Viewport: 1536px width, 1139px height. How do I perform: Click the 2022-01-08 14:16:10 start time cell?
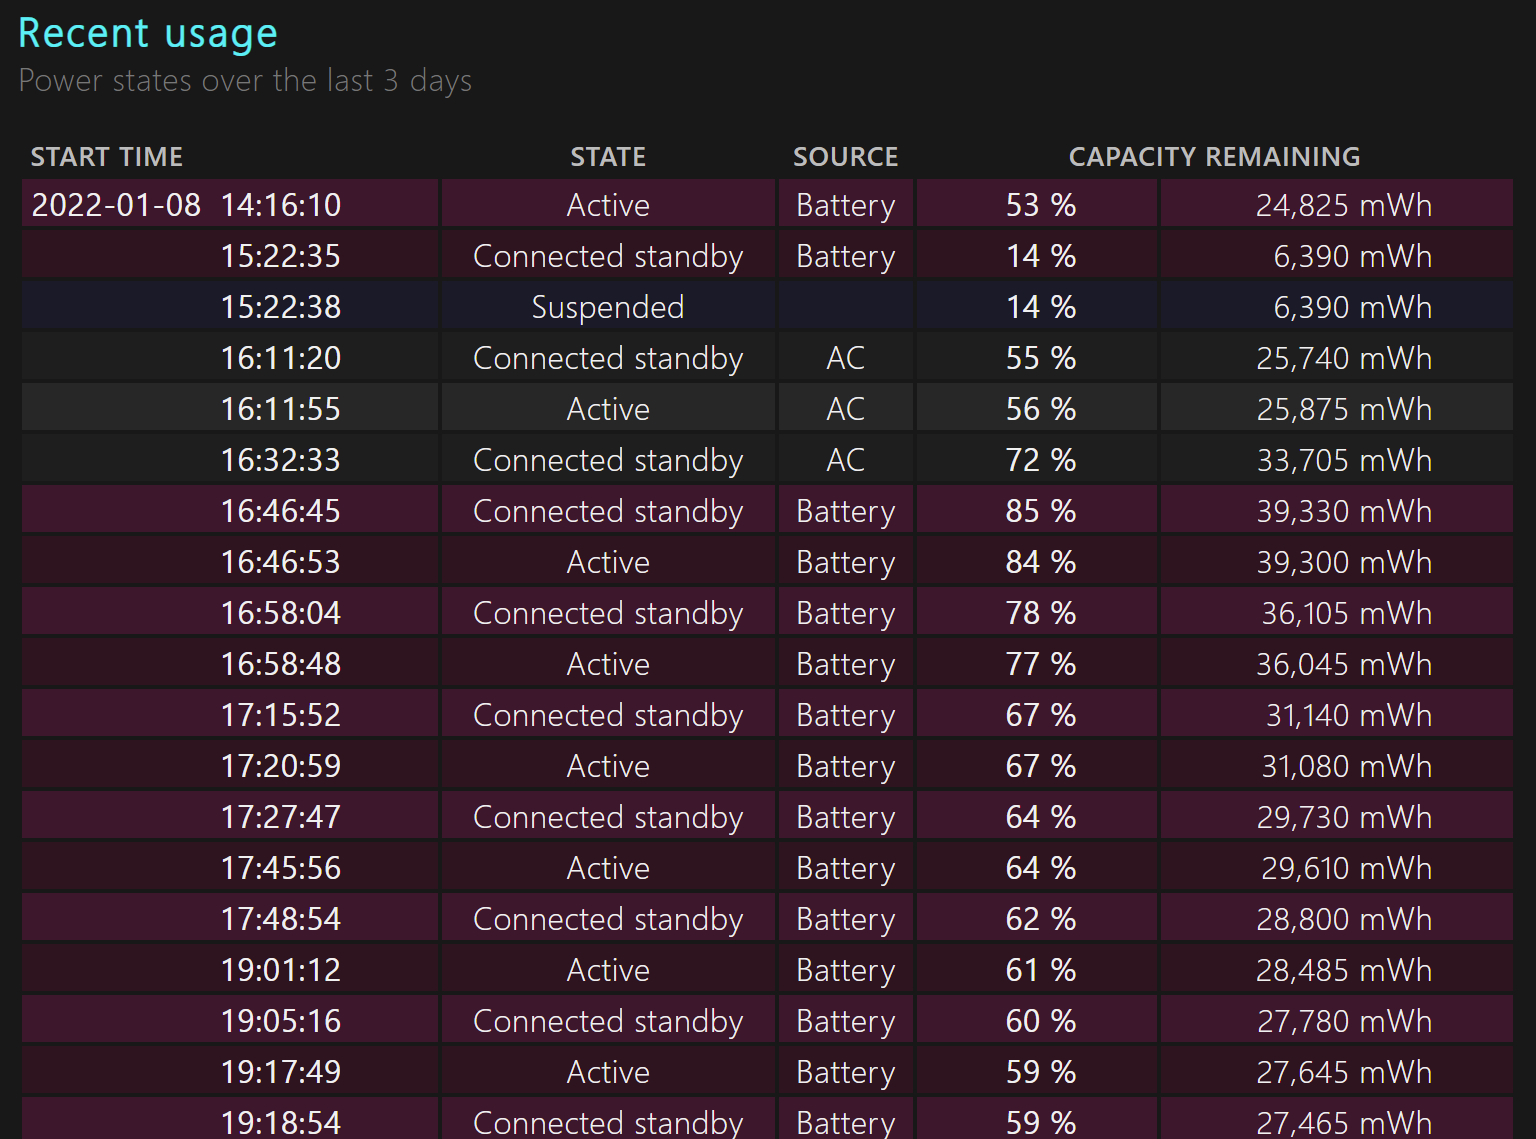click(230, 204)
